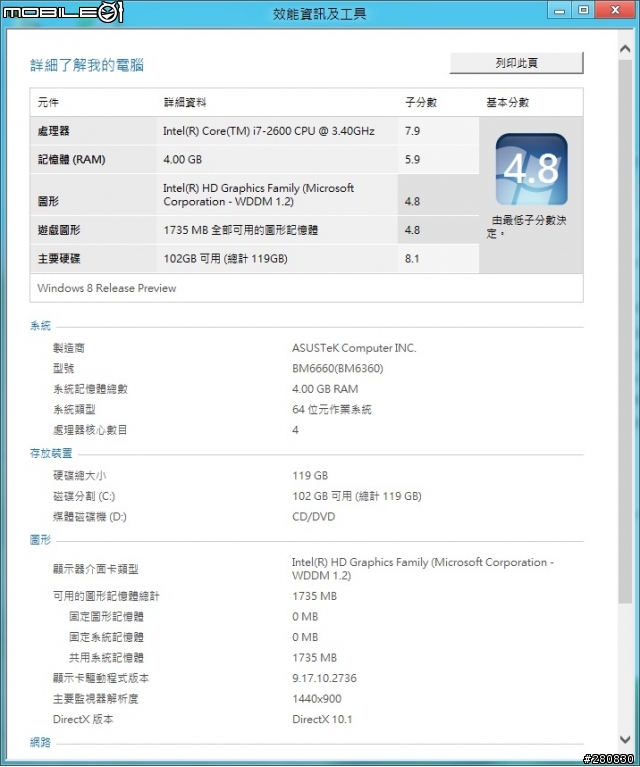
Task: Click the vertical scrollbar thumb
Action: pos(625,331)
